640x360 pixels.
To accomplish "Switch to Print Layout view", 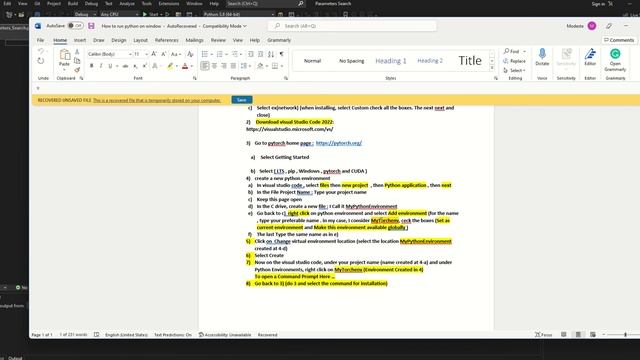I will [x=578, y=335].
